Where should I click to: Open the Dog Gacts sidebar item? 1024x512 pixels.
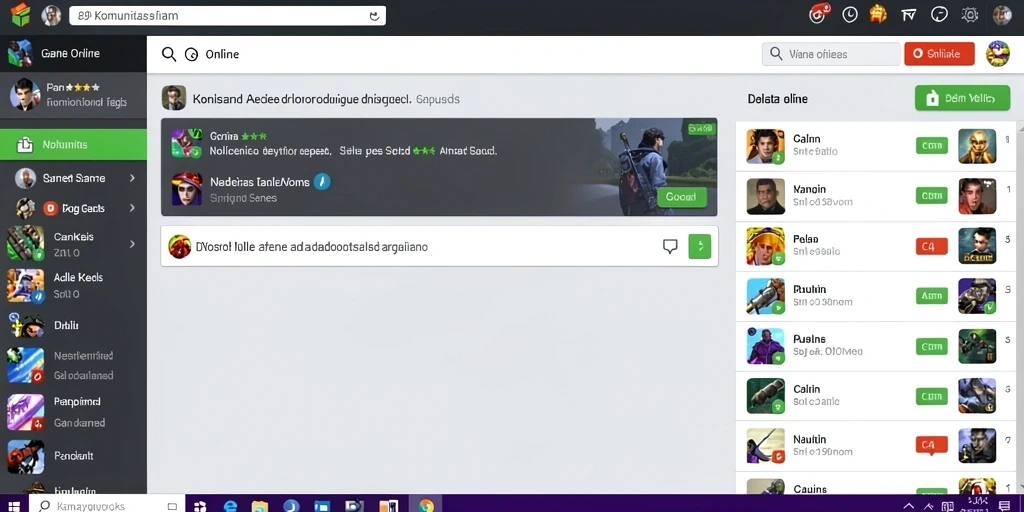click(x=73, y=208)
